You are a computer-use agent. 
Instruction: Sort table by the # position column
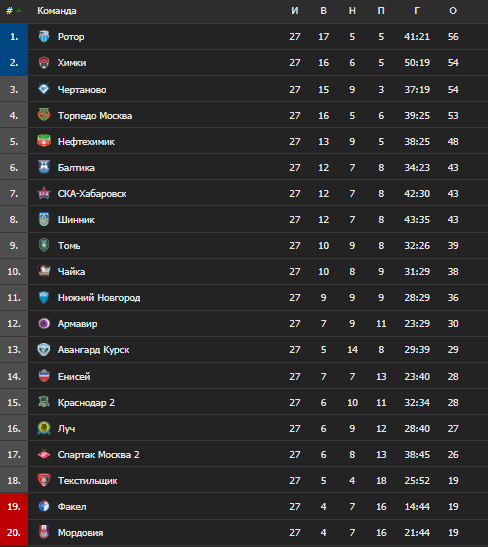14,11
